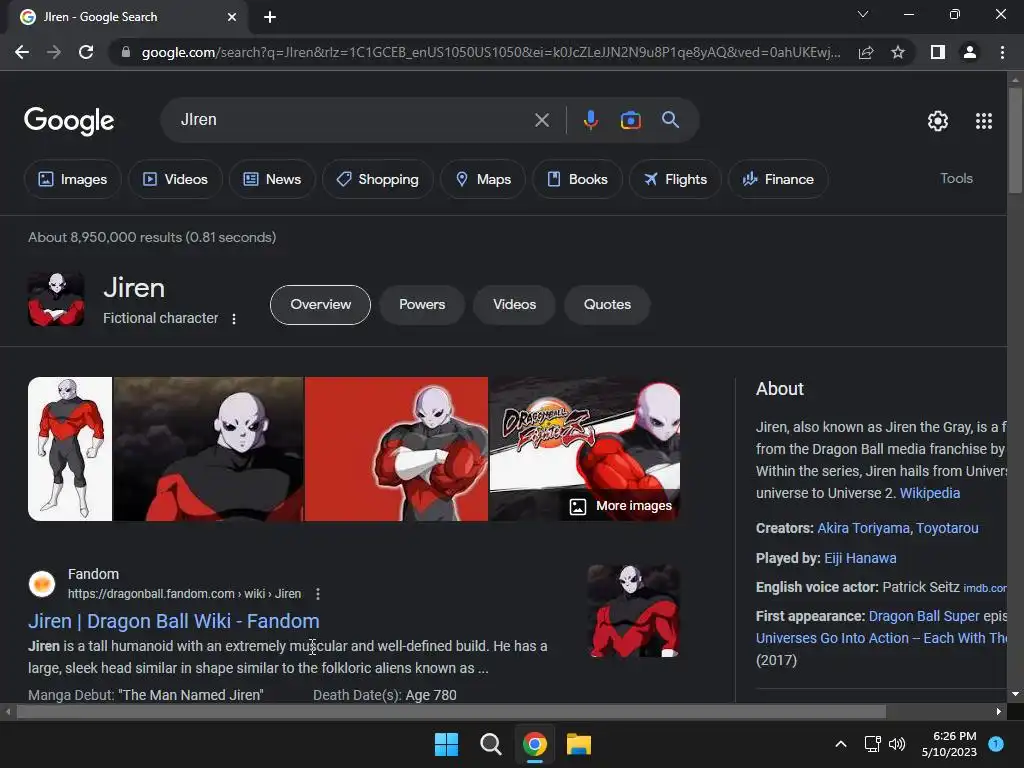This screenshot has width=1024, height=768.
Task: Open File Explorer from the taskbar
Action: tap(579, 744)
